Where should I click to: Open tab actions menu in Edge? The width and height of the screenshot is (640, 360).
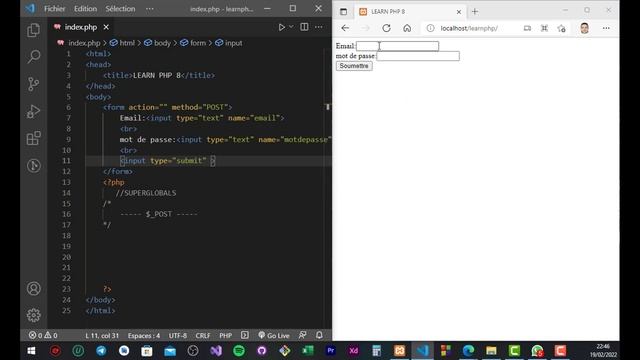(344, 12)
